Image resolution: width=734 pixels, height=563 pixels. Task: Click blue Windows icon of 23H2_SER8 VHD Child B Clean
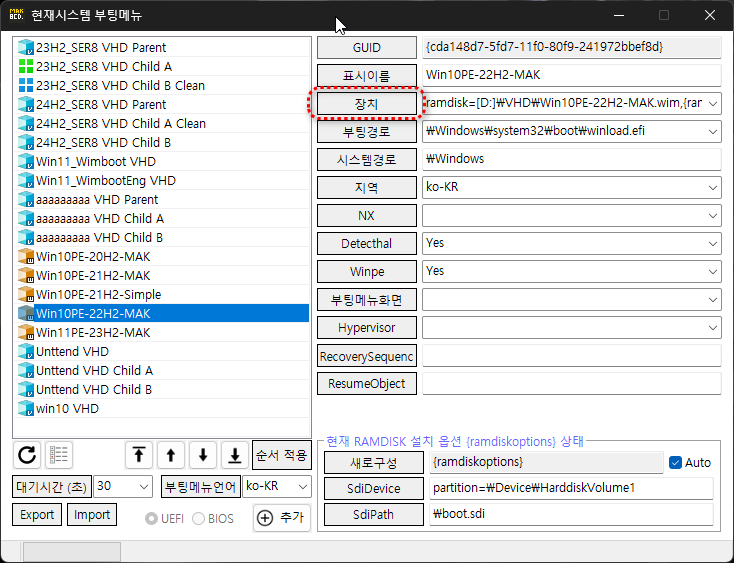click(x=26, y=86)
